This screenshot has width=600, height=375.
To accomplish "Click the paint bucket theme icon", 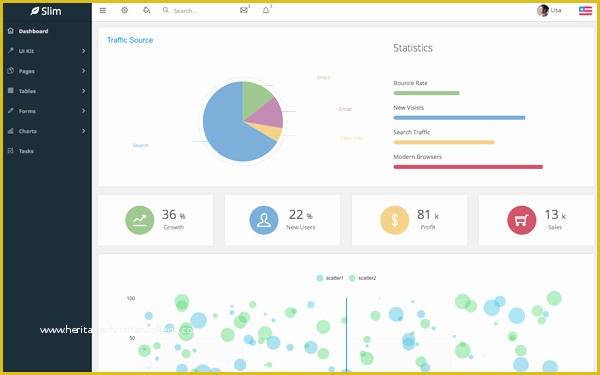I will pyautogui.click(x=146, y=10).
